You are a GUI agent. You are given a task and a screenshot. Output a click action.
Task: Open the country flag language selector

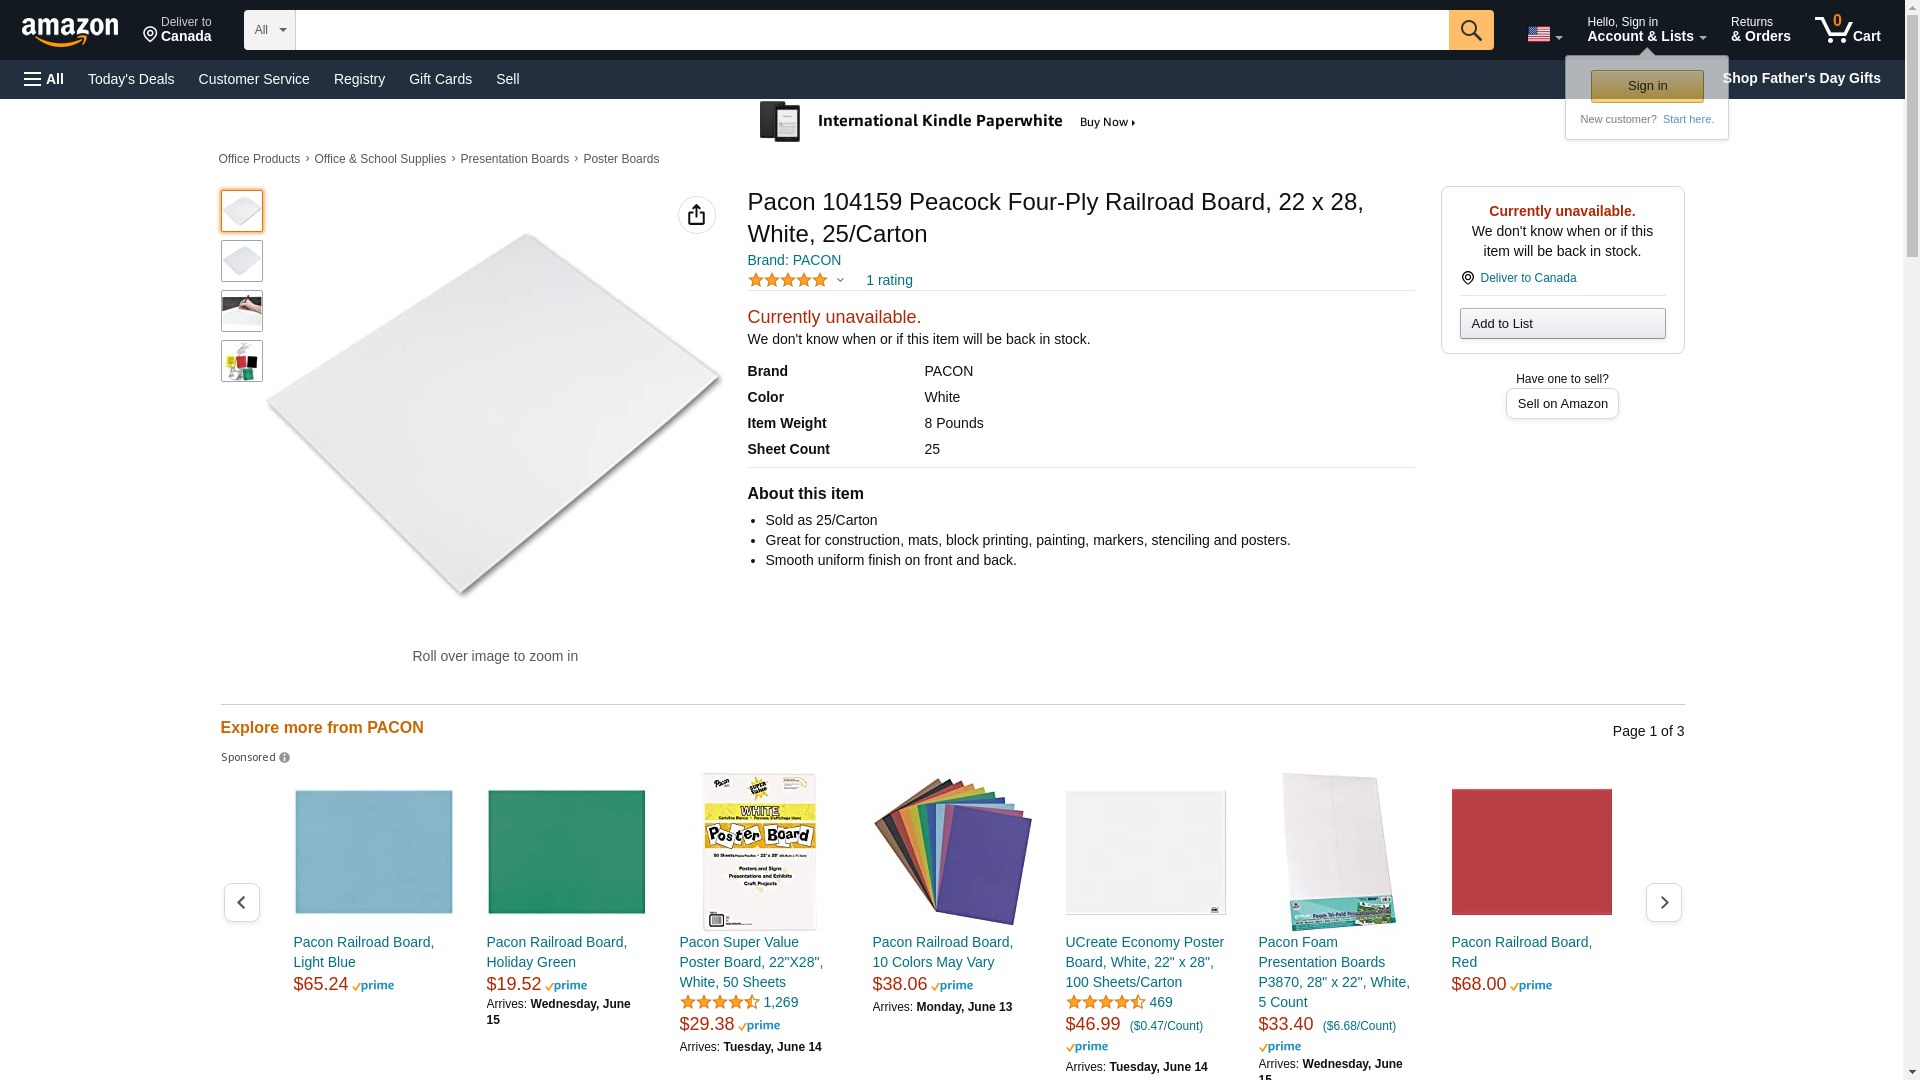click(x=1544, y=34)
